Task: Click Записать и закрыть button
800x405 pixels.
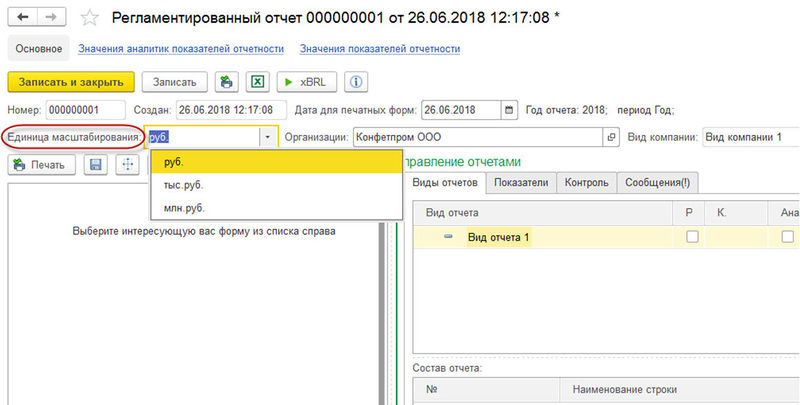Action: 71,82
